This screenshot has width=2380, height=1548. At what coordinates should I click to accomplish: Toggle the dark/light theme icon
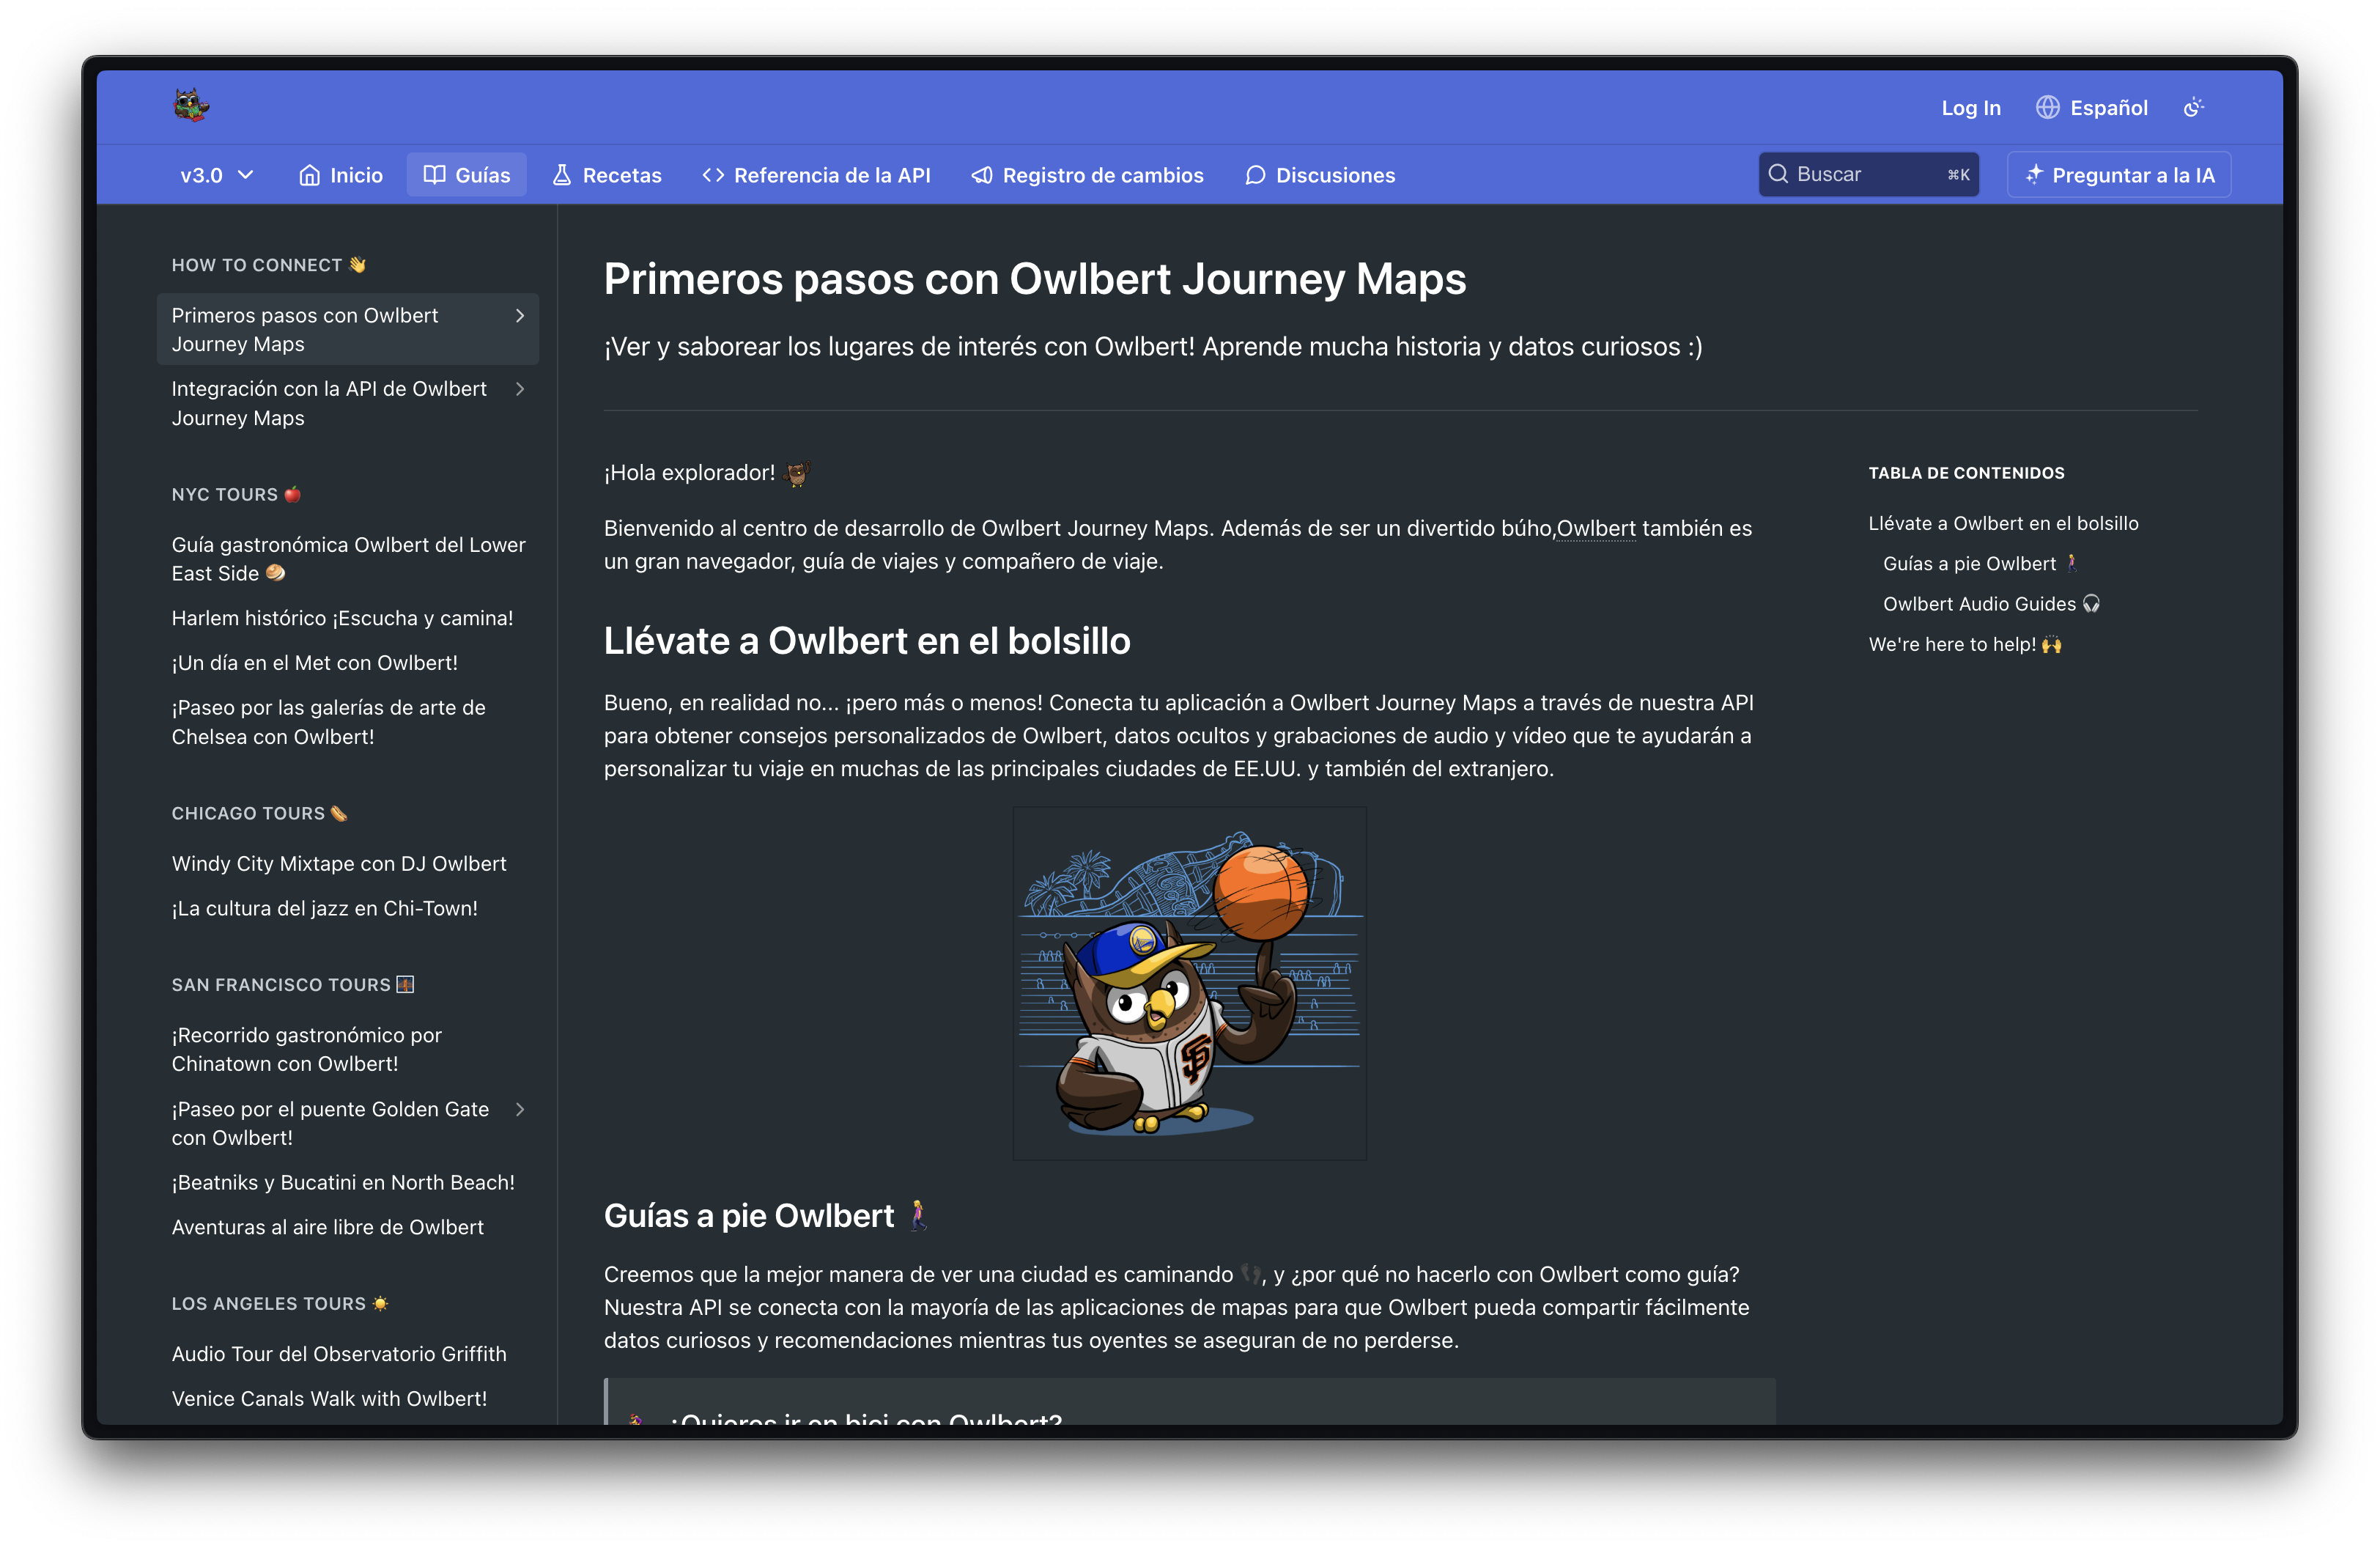coord(2194,108)
